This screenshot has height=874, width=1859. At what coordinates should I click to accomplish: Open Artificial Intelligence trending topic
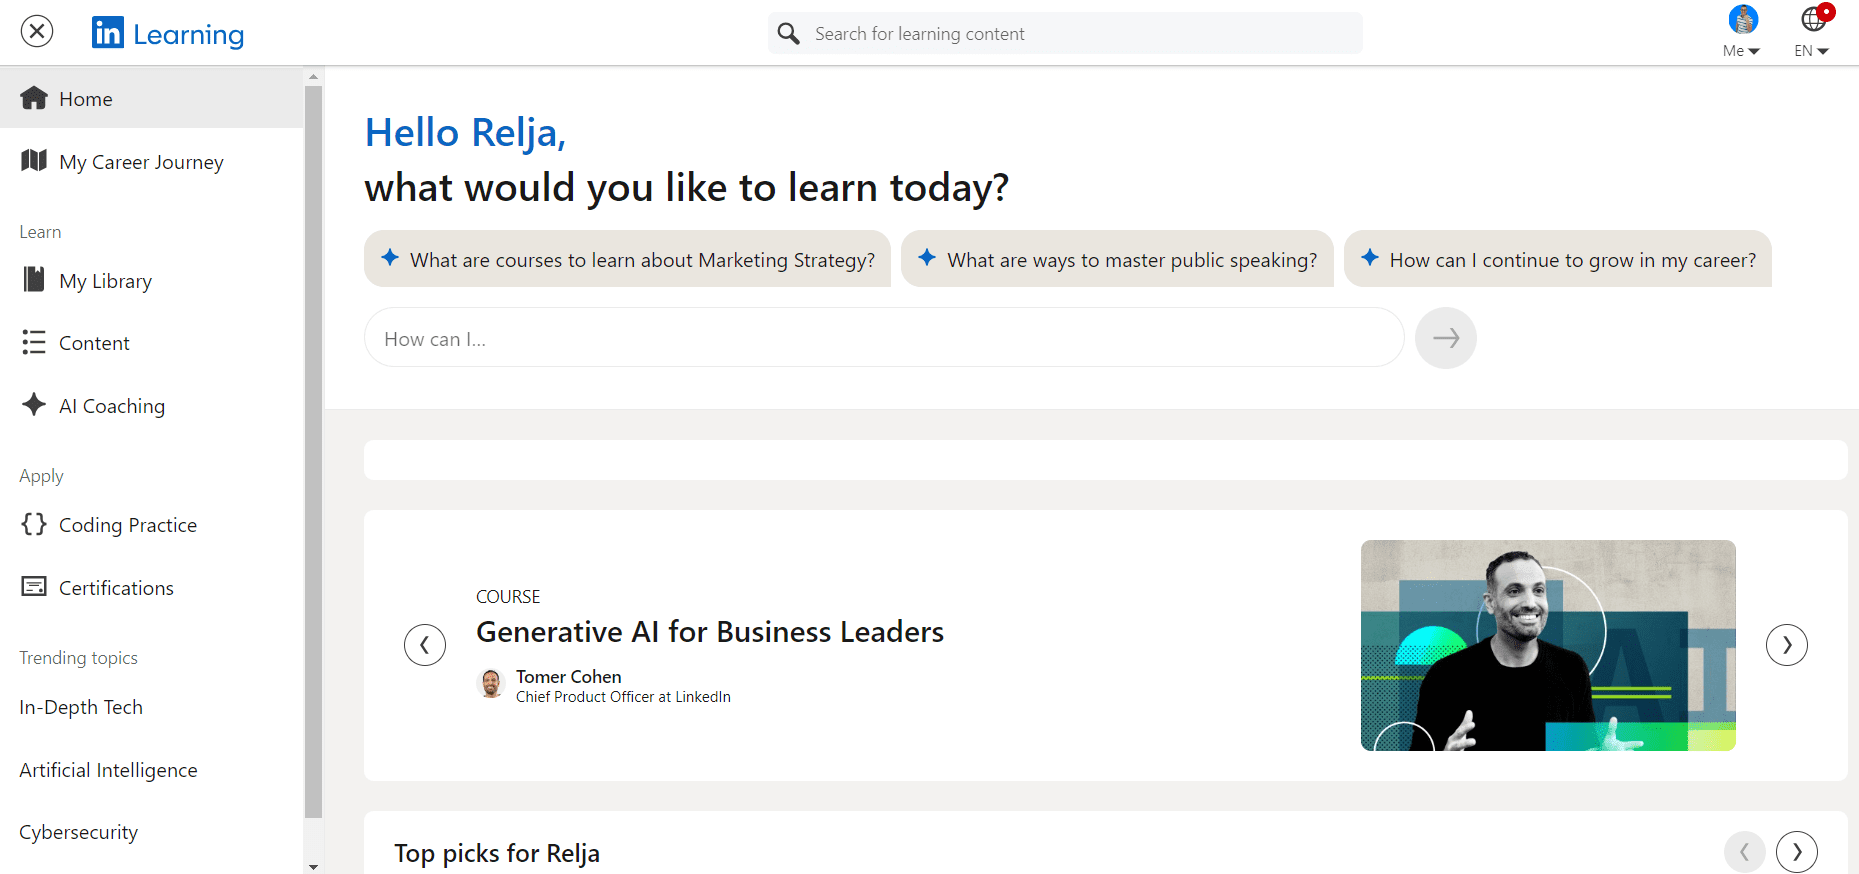108,770
